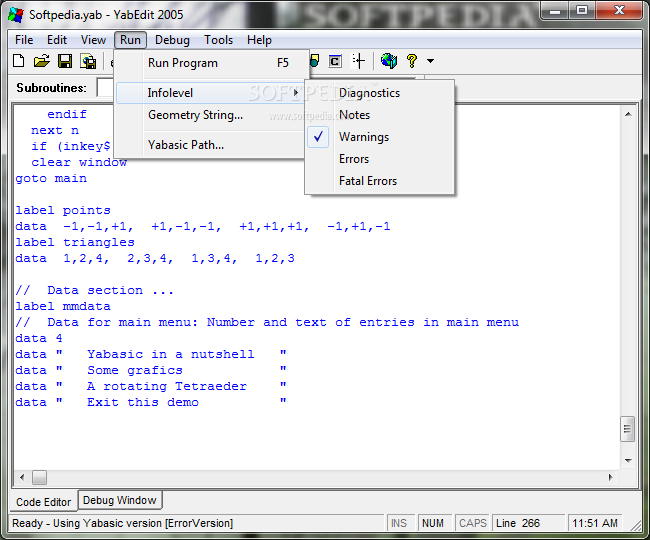Set infolevel to Diagnostics
The height and width of the screenshot is (540, 650).
[379, 93]
